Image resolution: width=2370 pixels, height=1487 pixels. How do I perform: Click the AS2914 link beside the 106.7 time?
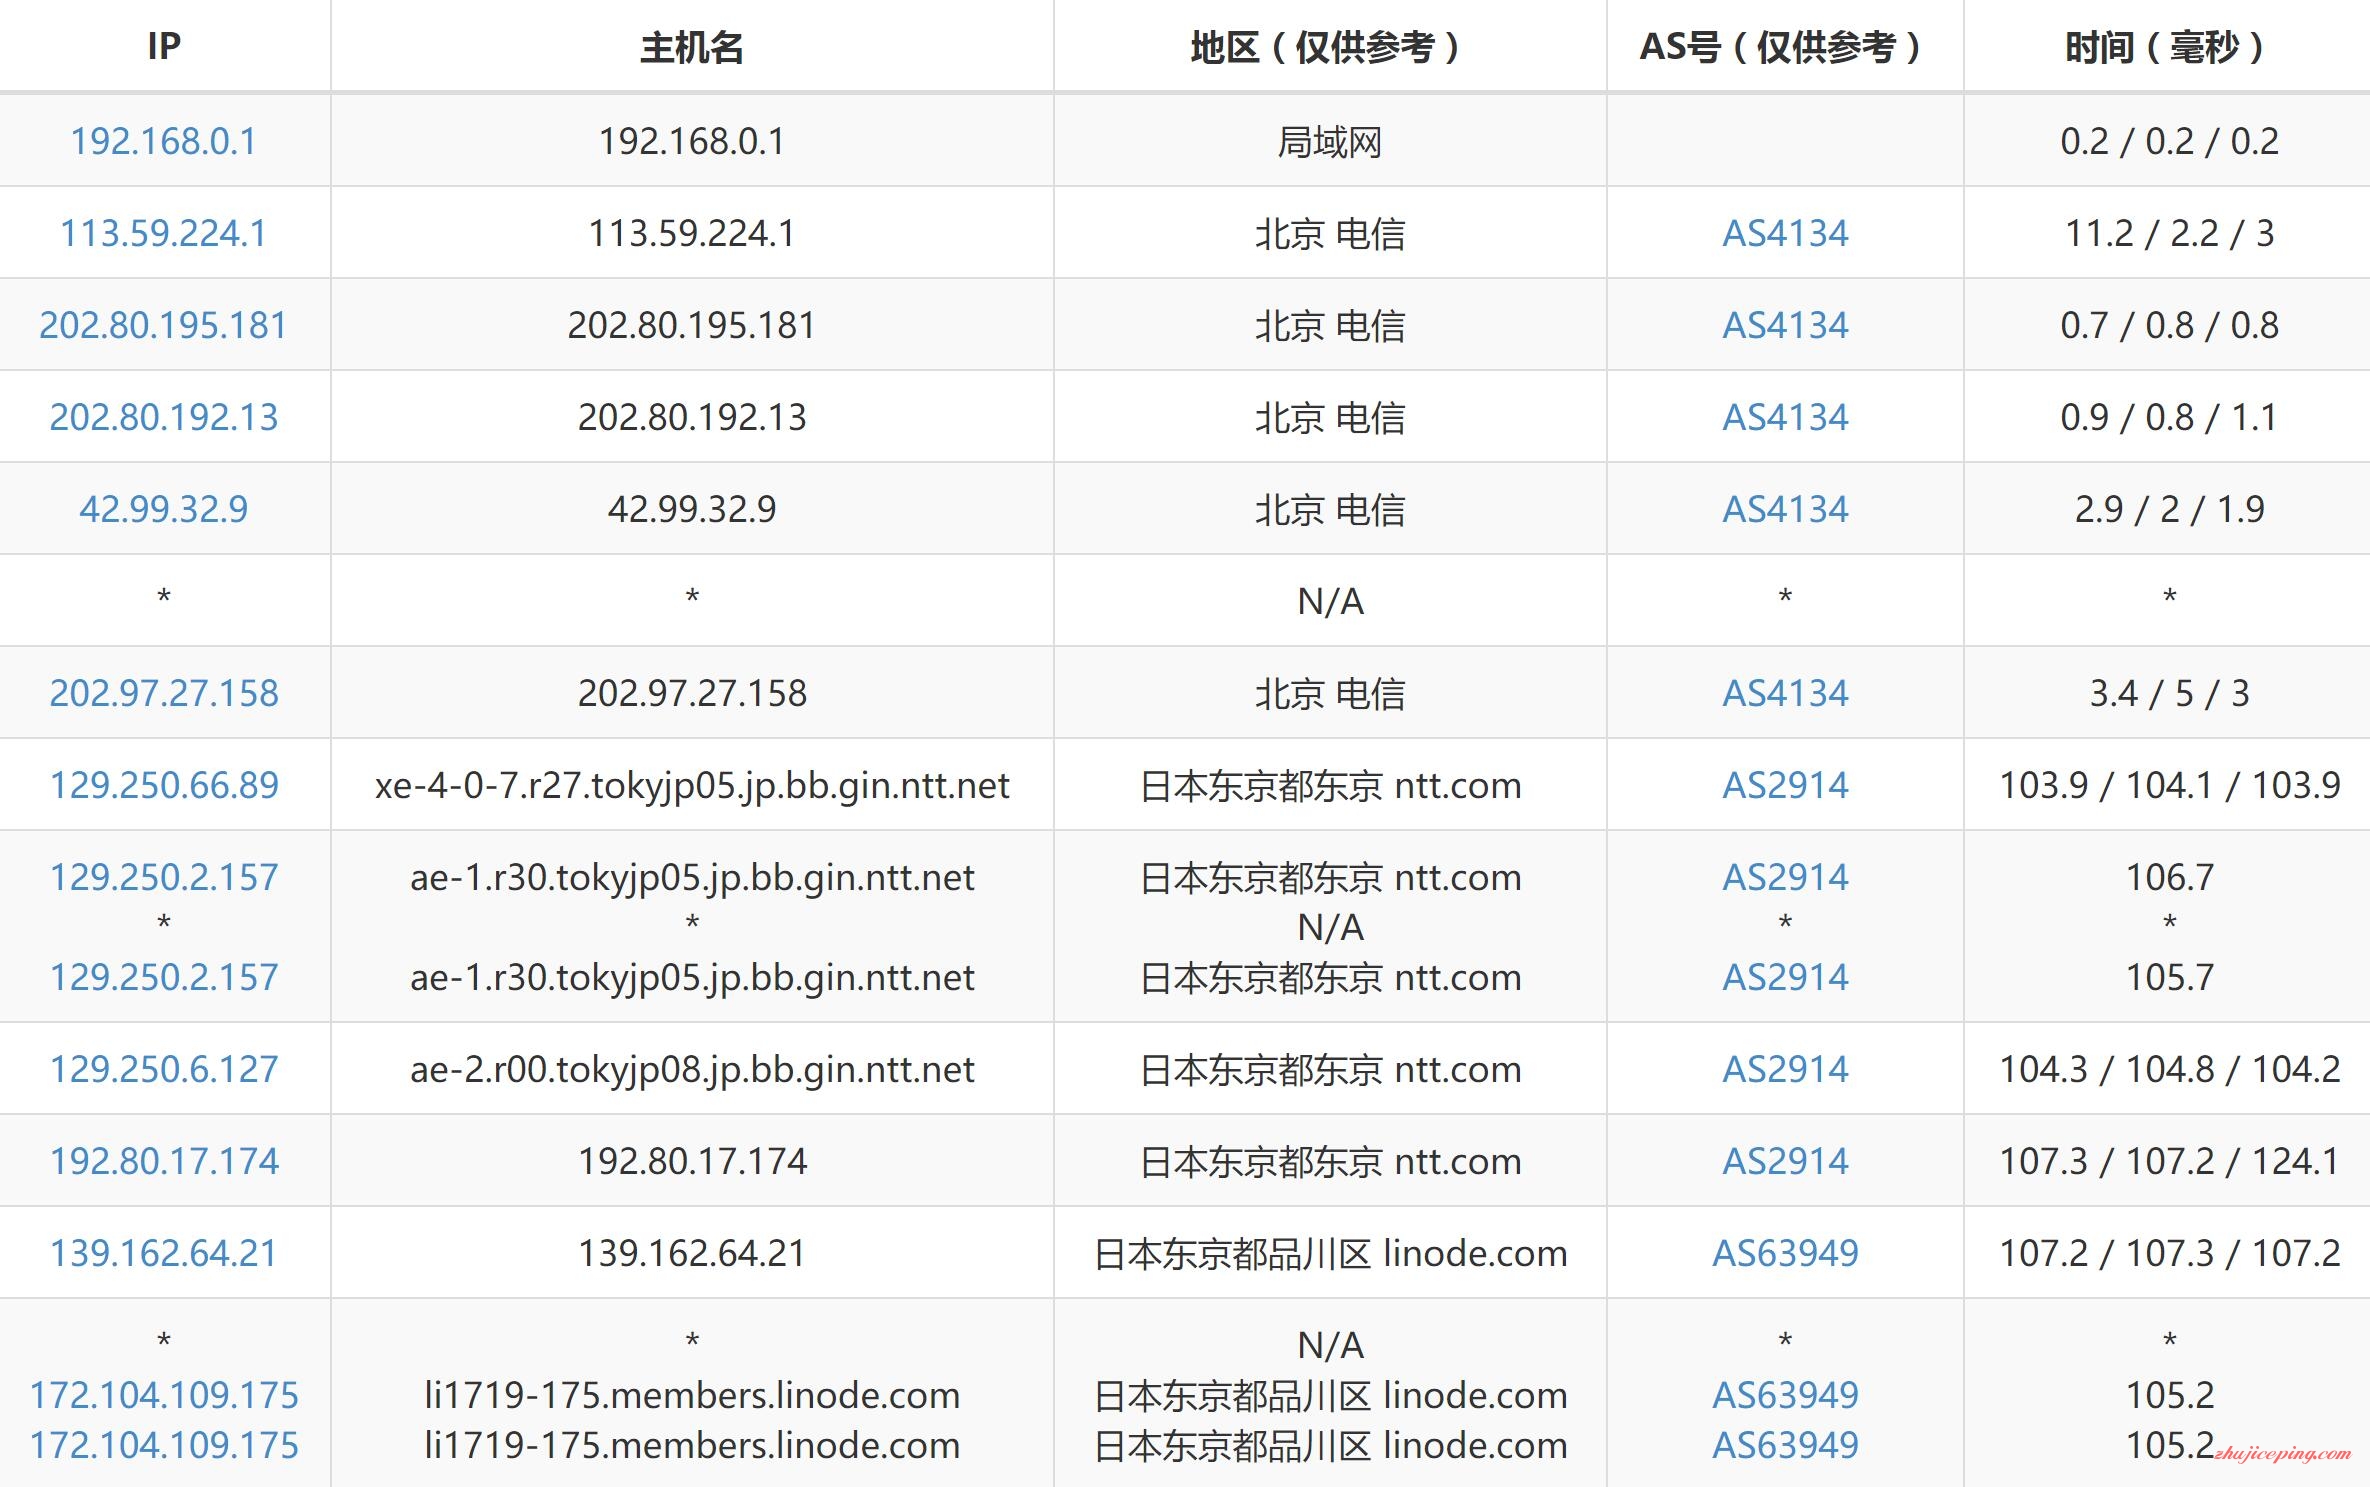(1785, 877)
